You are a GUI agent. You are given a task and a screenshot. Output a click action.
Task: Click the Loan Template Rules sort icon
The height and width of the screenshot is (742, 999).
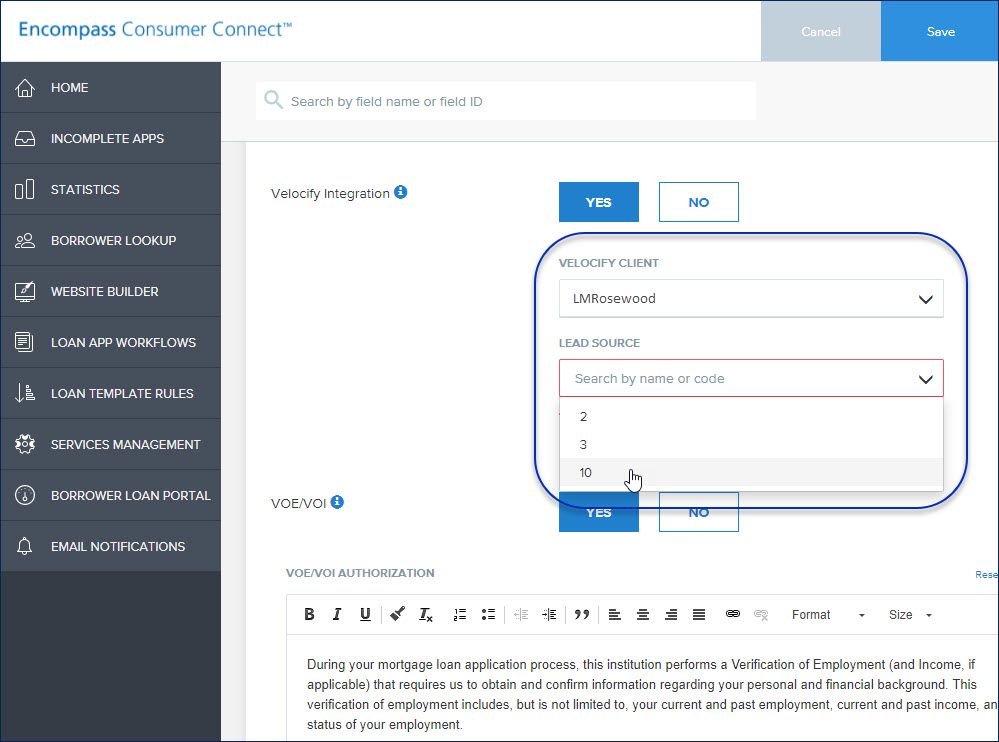click(x=25, y=393)
